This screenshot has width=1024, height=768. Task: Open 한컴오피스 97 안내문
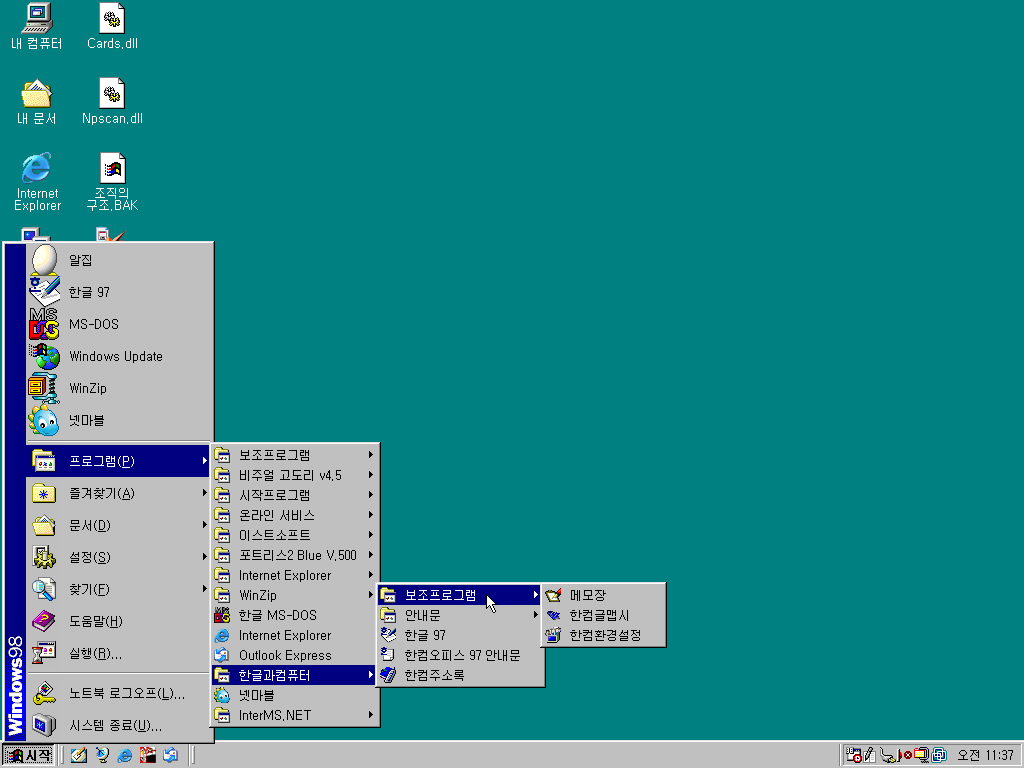point(460,655)
